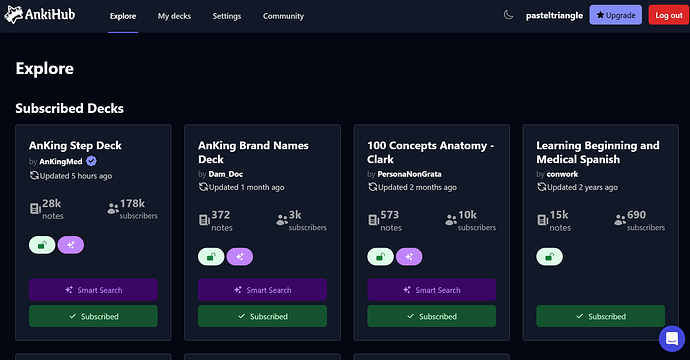Image resolution: width=690 pixels, height=360 pixels.
Task: Click notes icon beside 573 notes
Action: pos(373,220)
